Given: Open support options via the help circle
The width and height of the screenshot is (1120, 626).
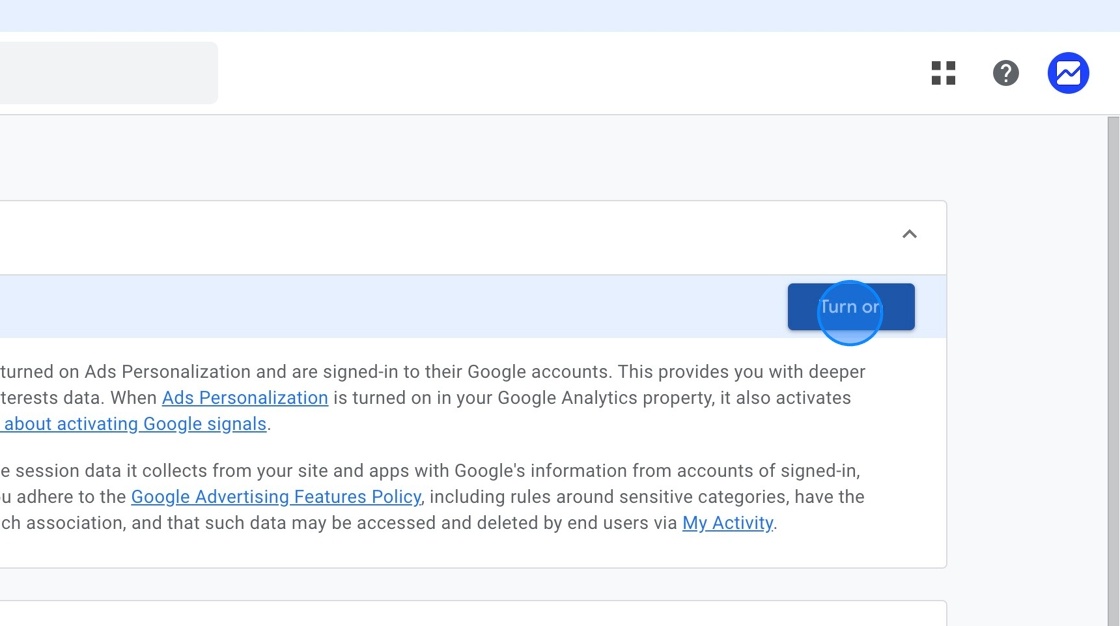Looking at the screenshot, I should tap(1006, 73).
